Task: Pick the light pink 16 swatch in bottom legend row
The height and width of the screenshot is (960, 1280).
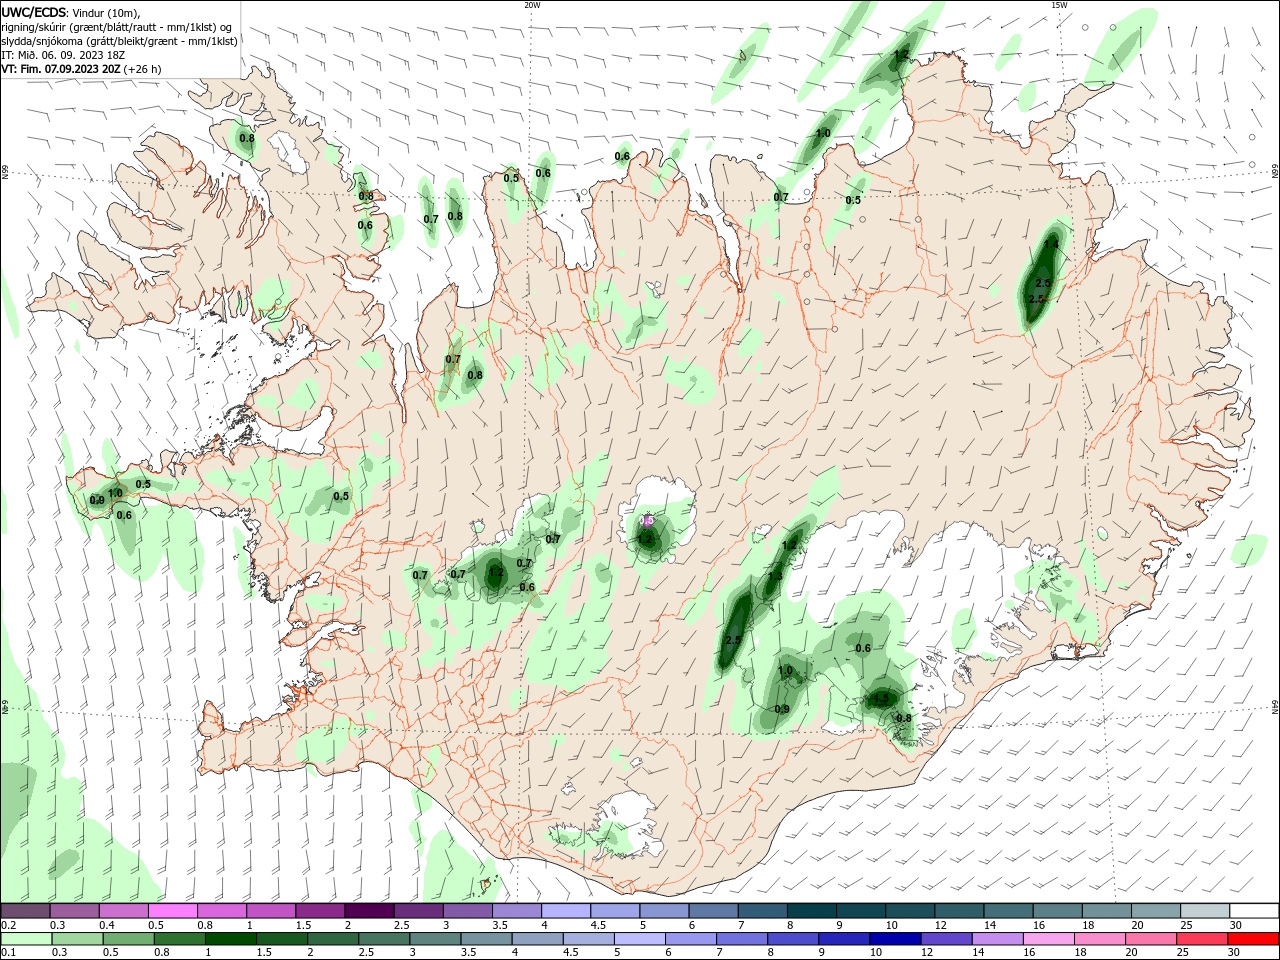Action: point(1048,939)
